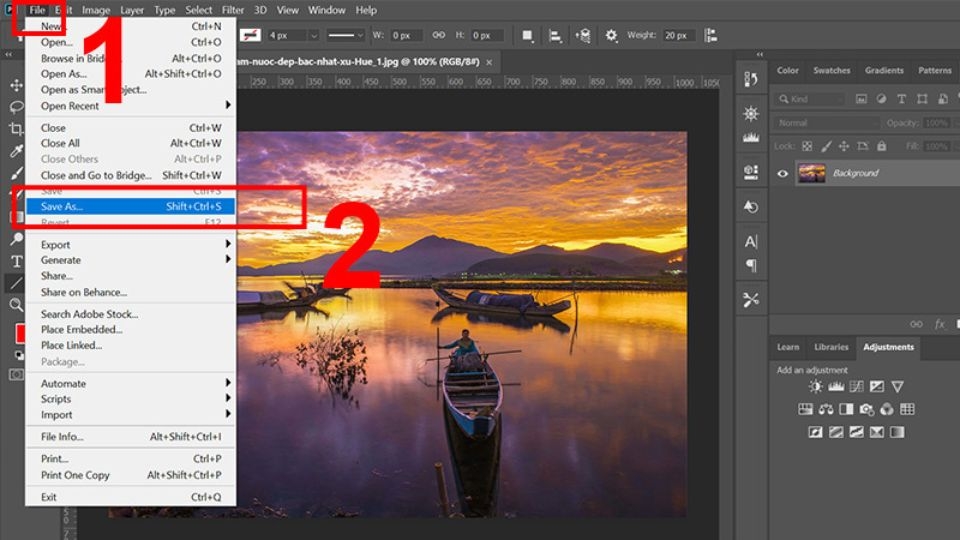Add an Invert adjustment
This screenshot has height=540, width=960.
(x=816, y=432)
